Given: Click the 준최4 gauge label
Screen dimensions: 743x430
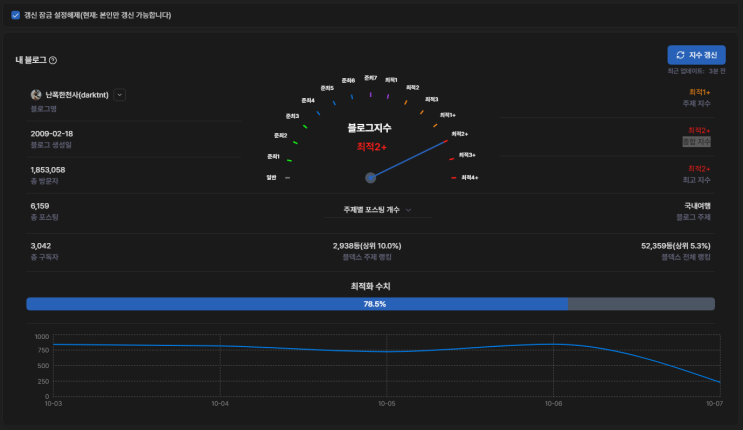Looking at the screenshot, I should [x=308, y=101].
